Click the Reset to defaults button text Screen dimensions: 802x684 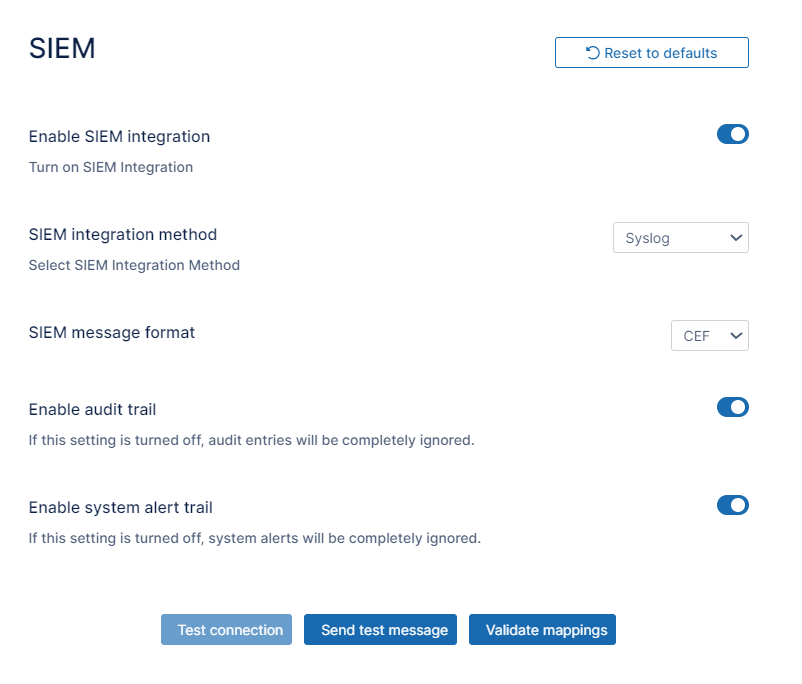(x=660, y=53)
